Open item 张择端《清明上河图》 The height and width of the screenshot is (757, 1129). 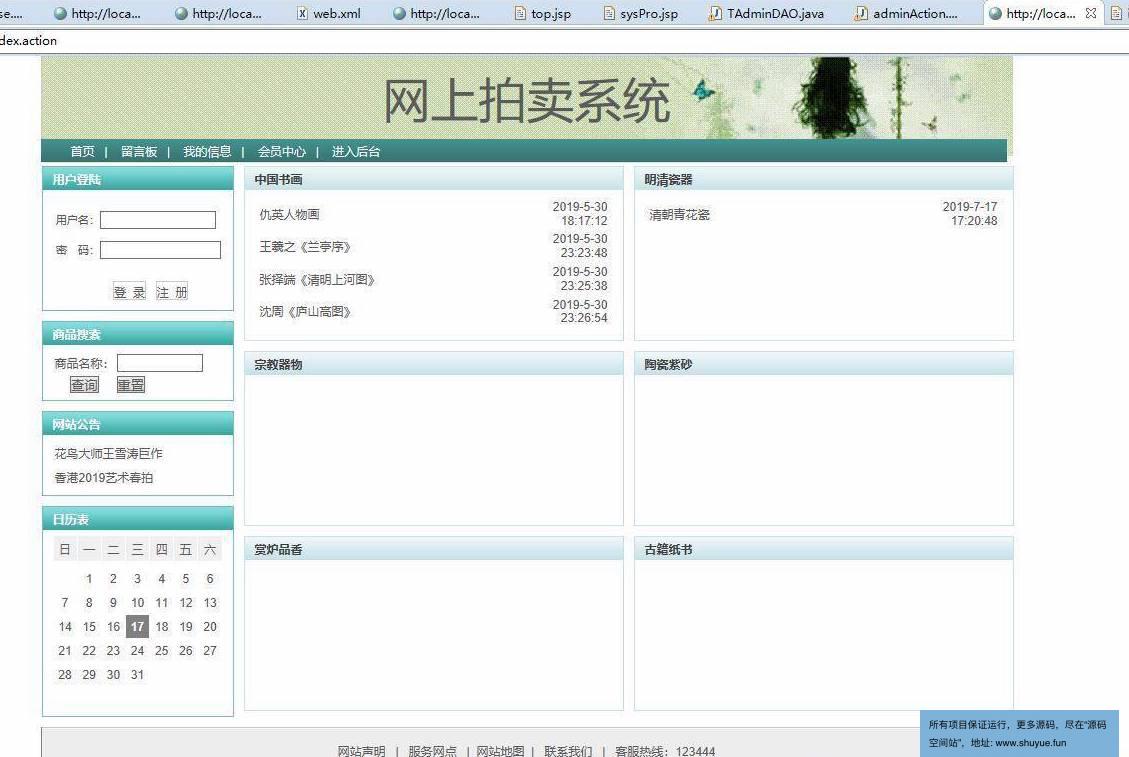tap(317, 279)
